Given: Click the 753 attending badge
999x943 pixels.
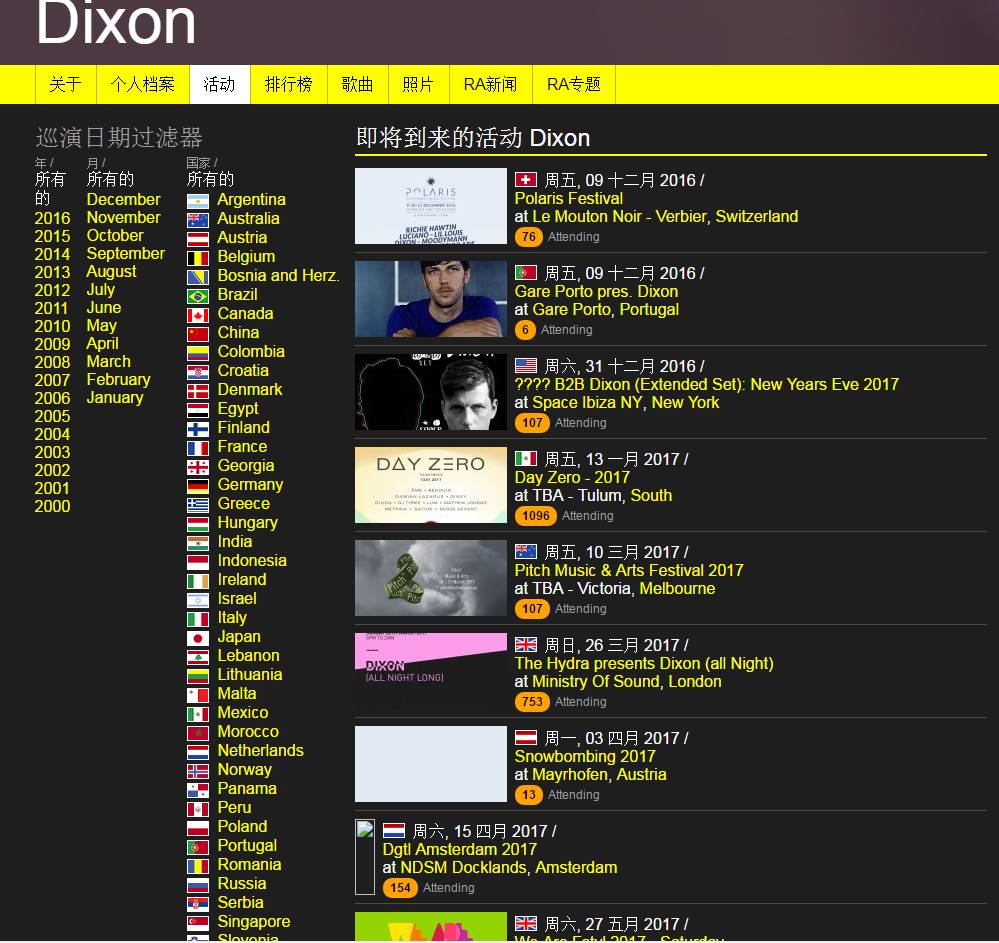Looking at the screenshot, I should pyautogui.click(x=532, y=702).
